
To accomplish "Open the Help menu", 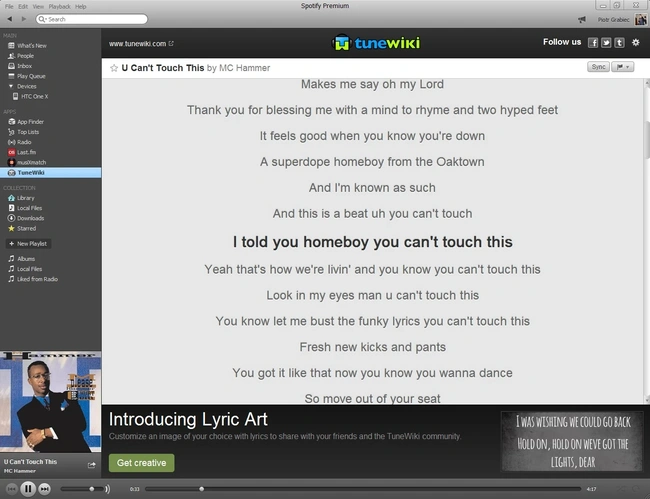I will pyautogui.click(x=80, y=7).
